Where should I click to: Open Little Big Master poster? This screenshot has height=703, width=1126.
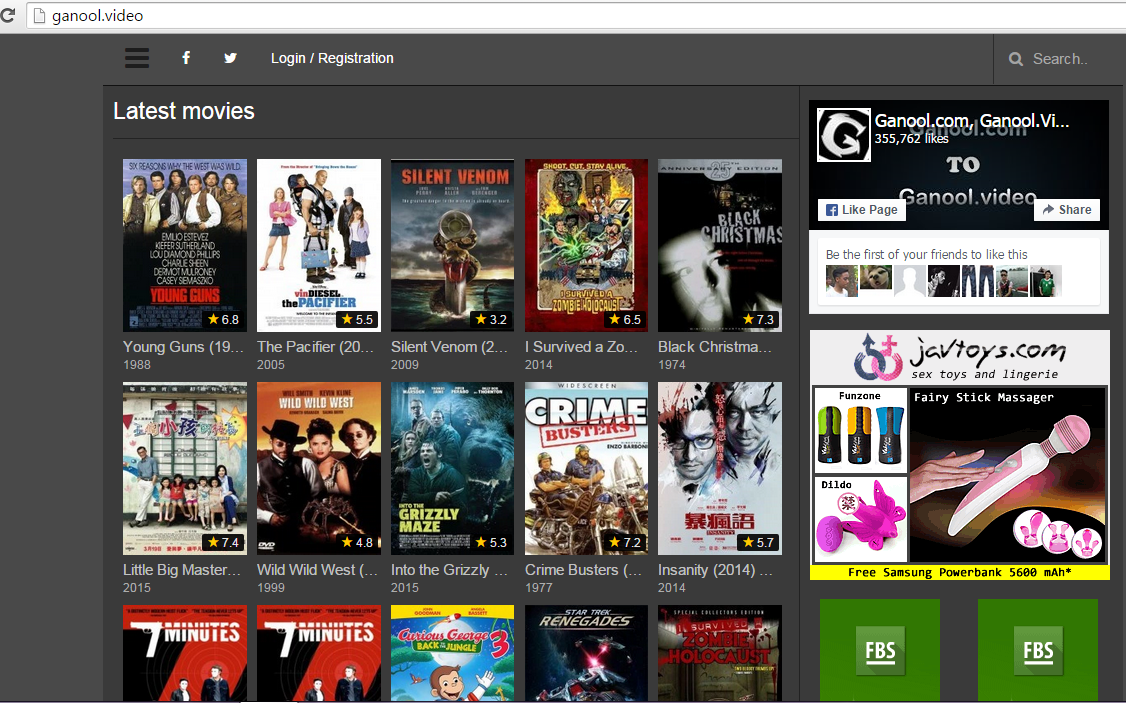click(x=185, y=468)
